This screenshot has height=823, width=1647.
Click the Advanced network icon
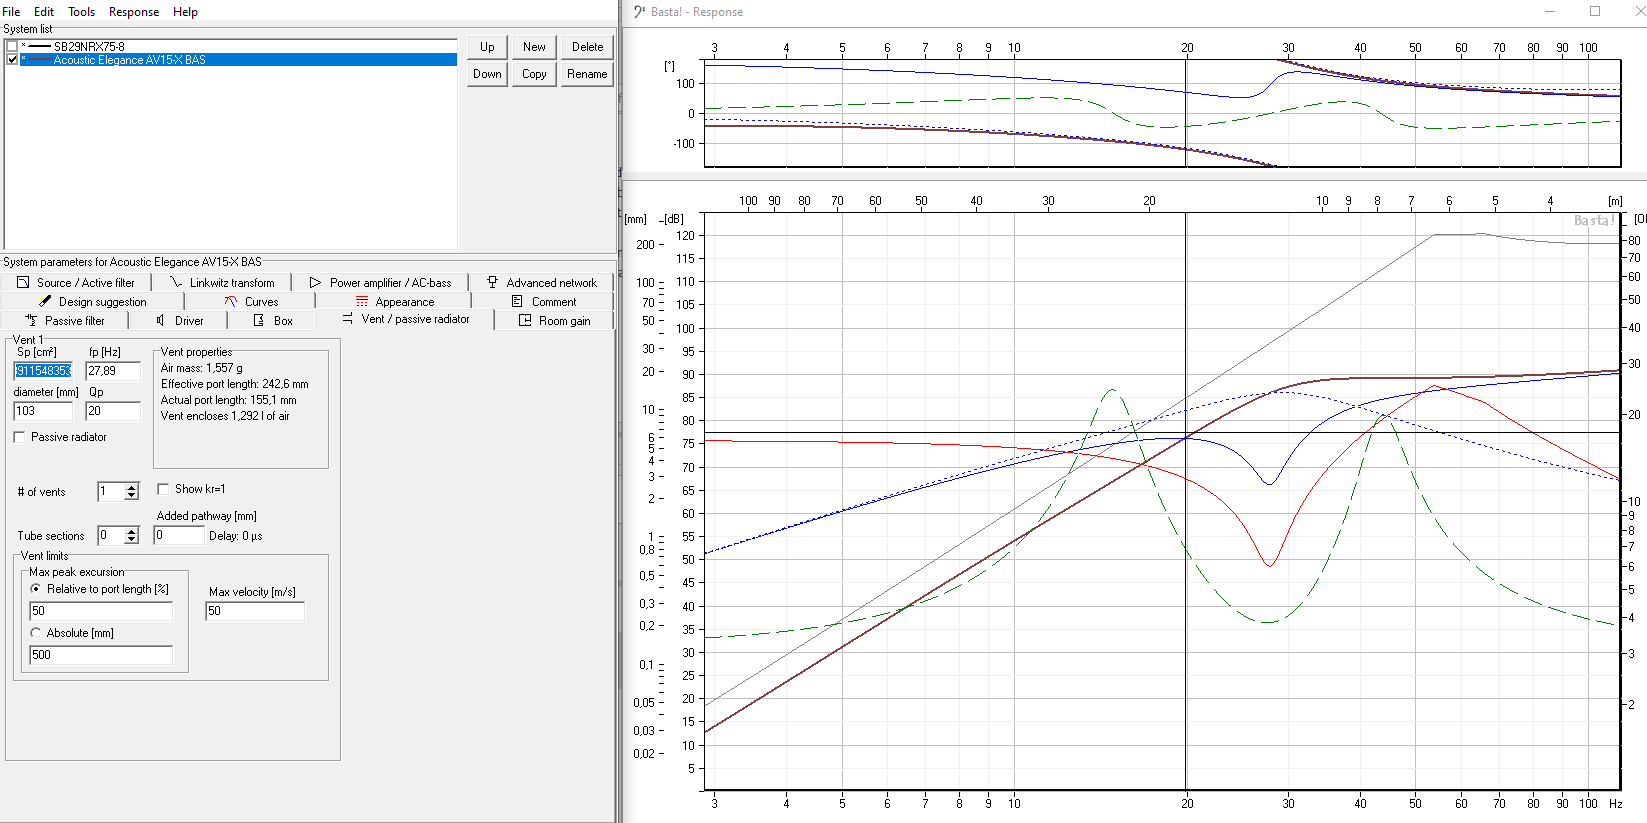coord(492,283)
